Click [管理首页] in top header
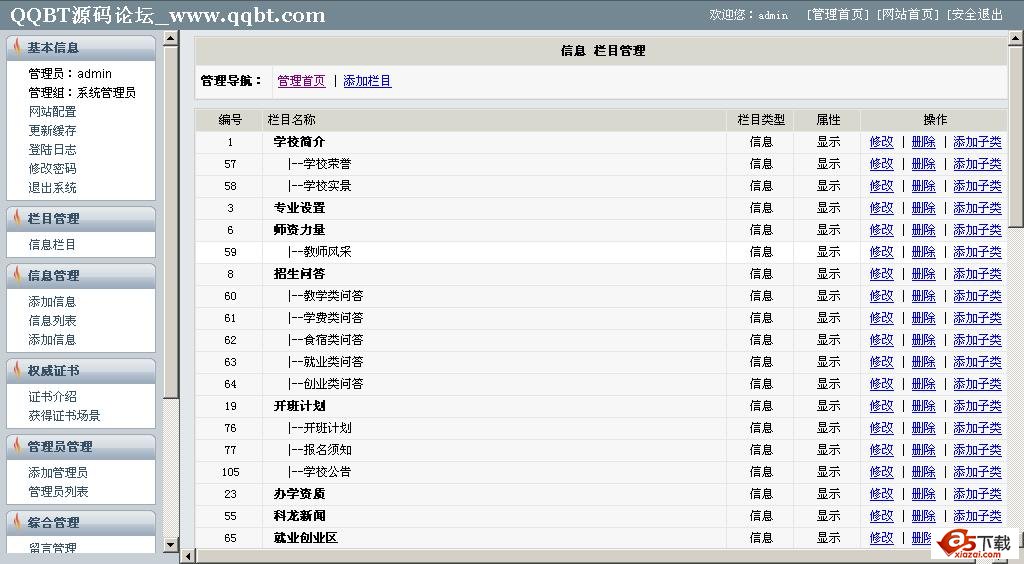This screenshot has width=1024, height=564. click(838, 14)
